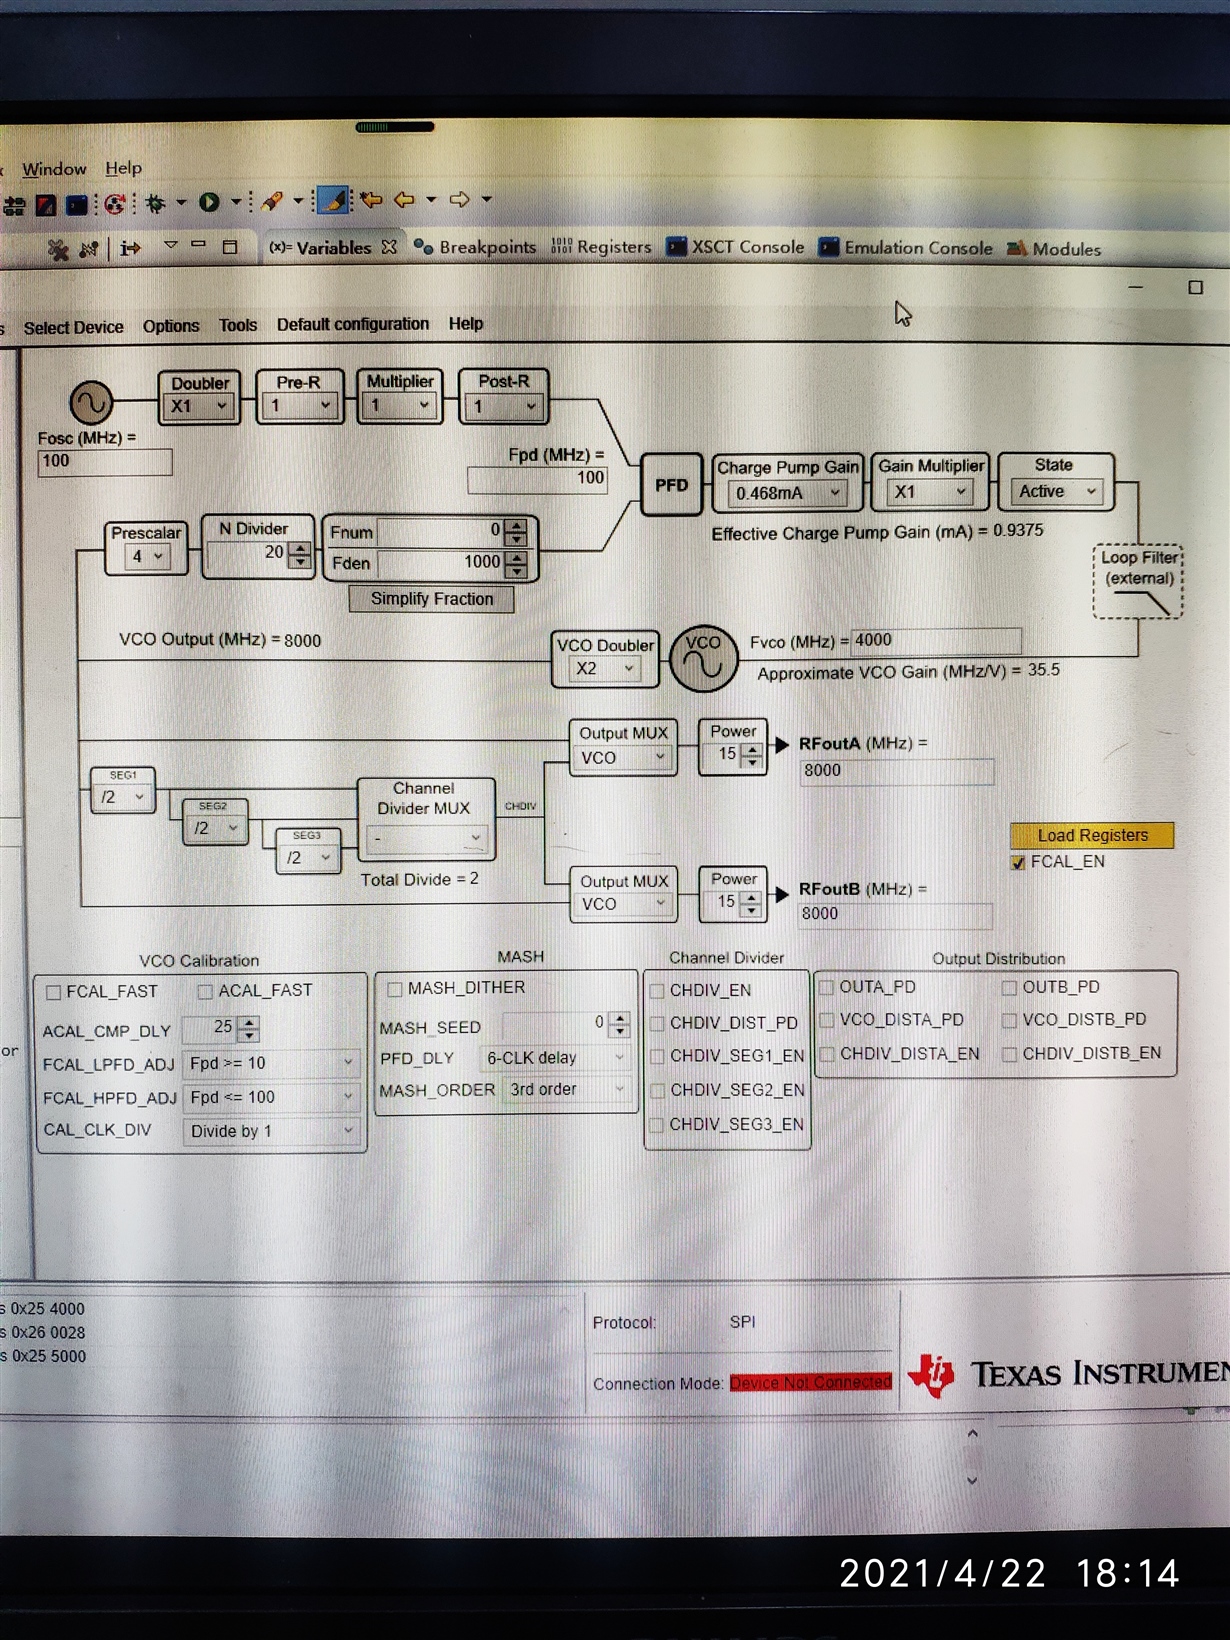1230x1640 pixels.
Task: Click the highlighted pen toolbar icon
Action: pyautogui.click(x=334, y=200)
